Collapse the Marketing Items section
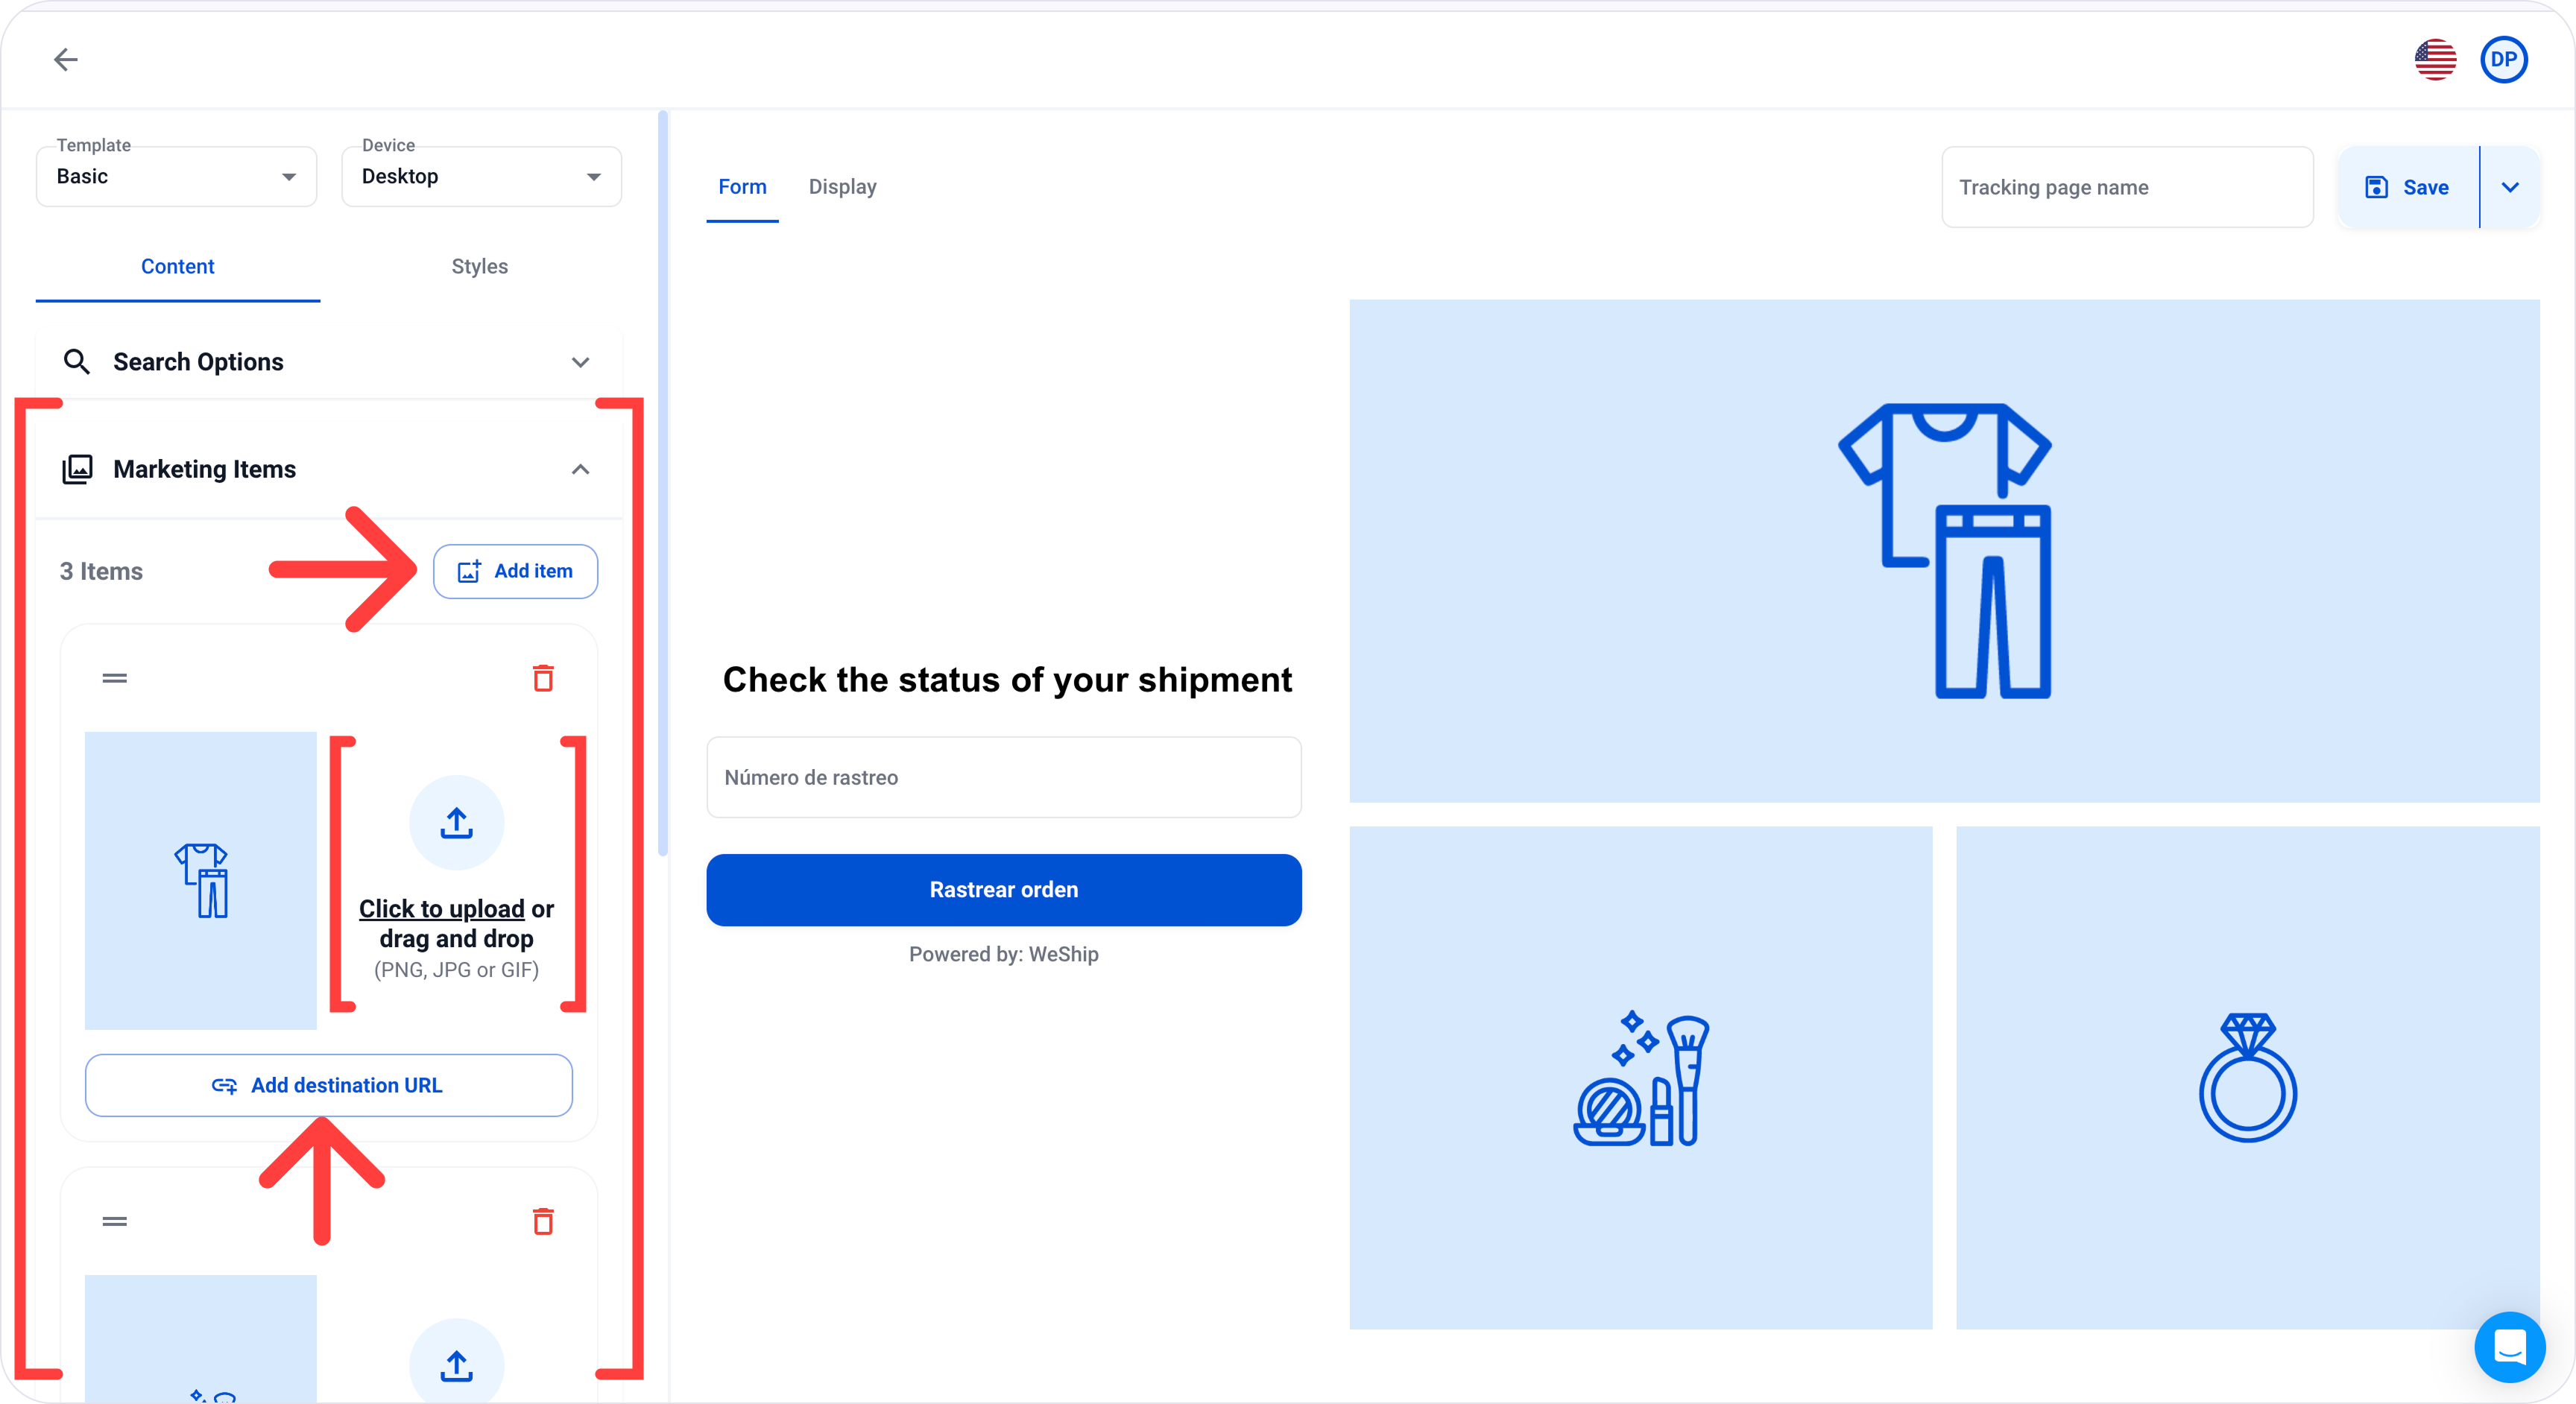The width and height of the screenshot is (2576, 1404). pyautogui.click(x=580, y=469)
